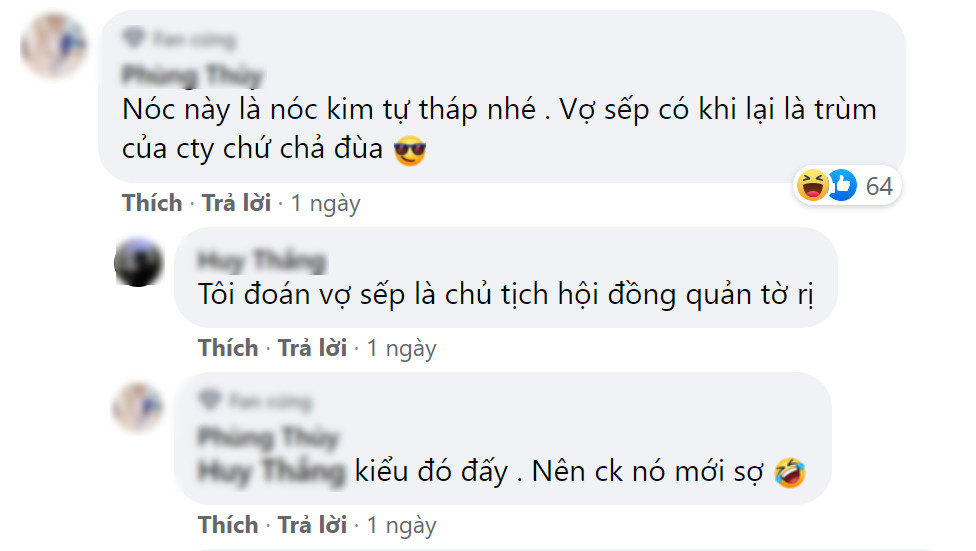Reply to the 'Tôi đoán vợ sếp' comment
Image resolution: width=976 pixels, height=551 pixels.
(312, 348)
